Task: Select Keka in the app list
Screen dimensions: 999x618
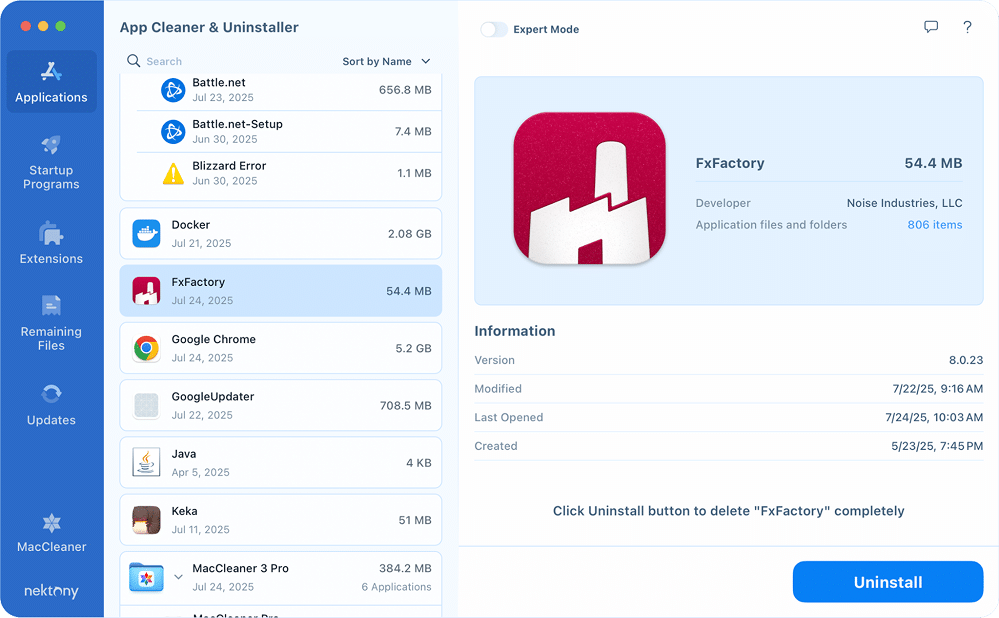Action: pyautogui.click(x=280, y=521)
